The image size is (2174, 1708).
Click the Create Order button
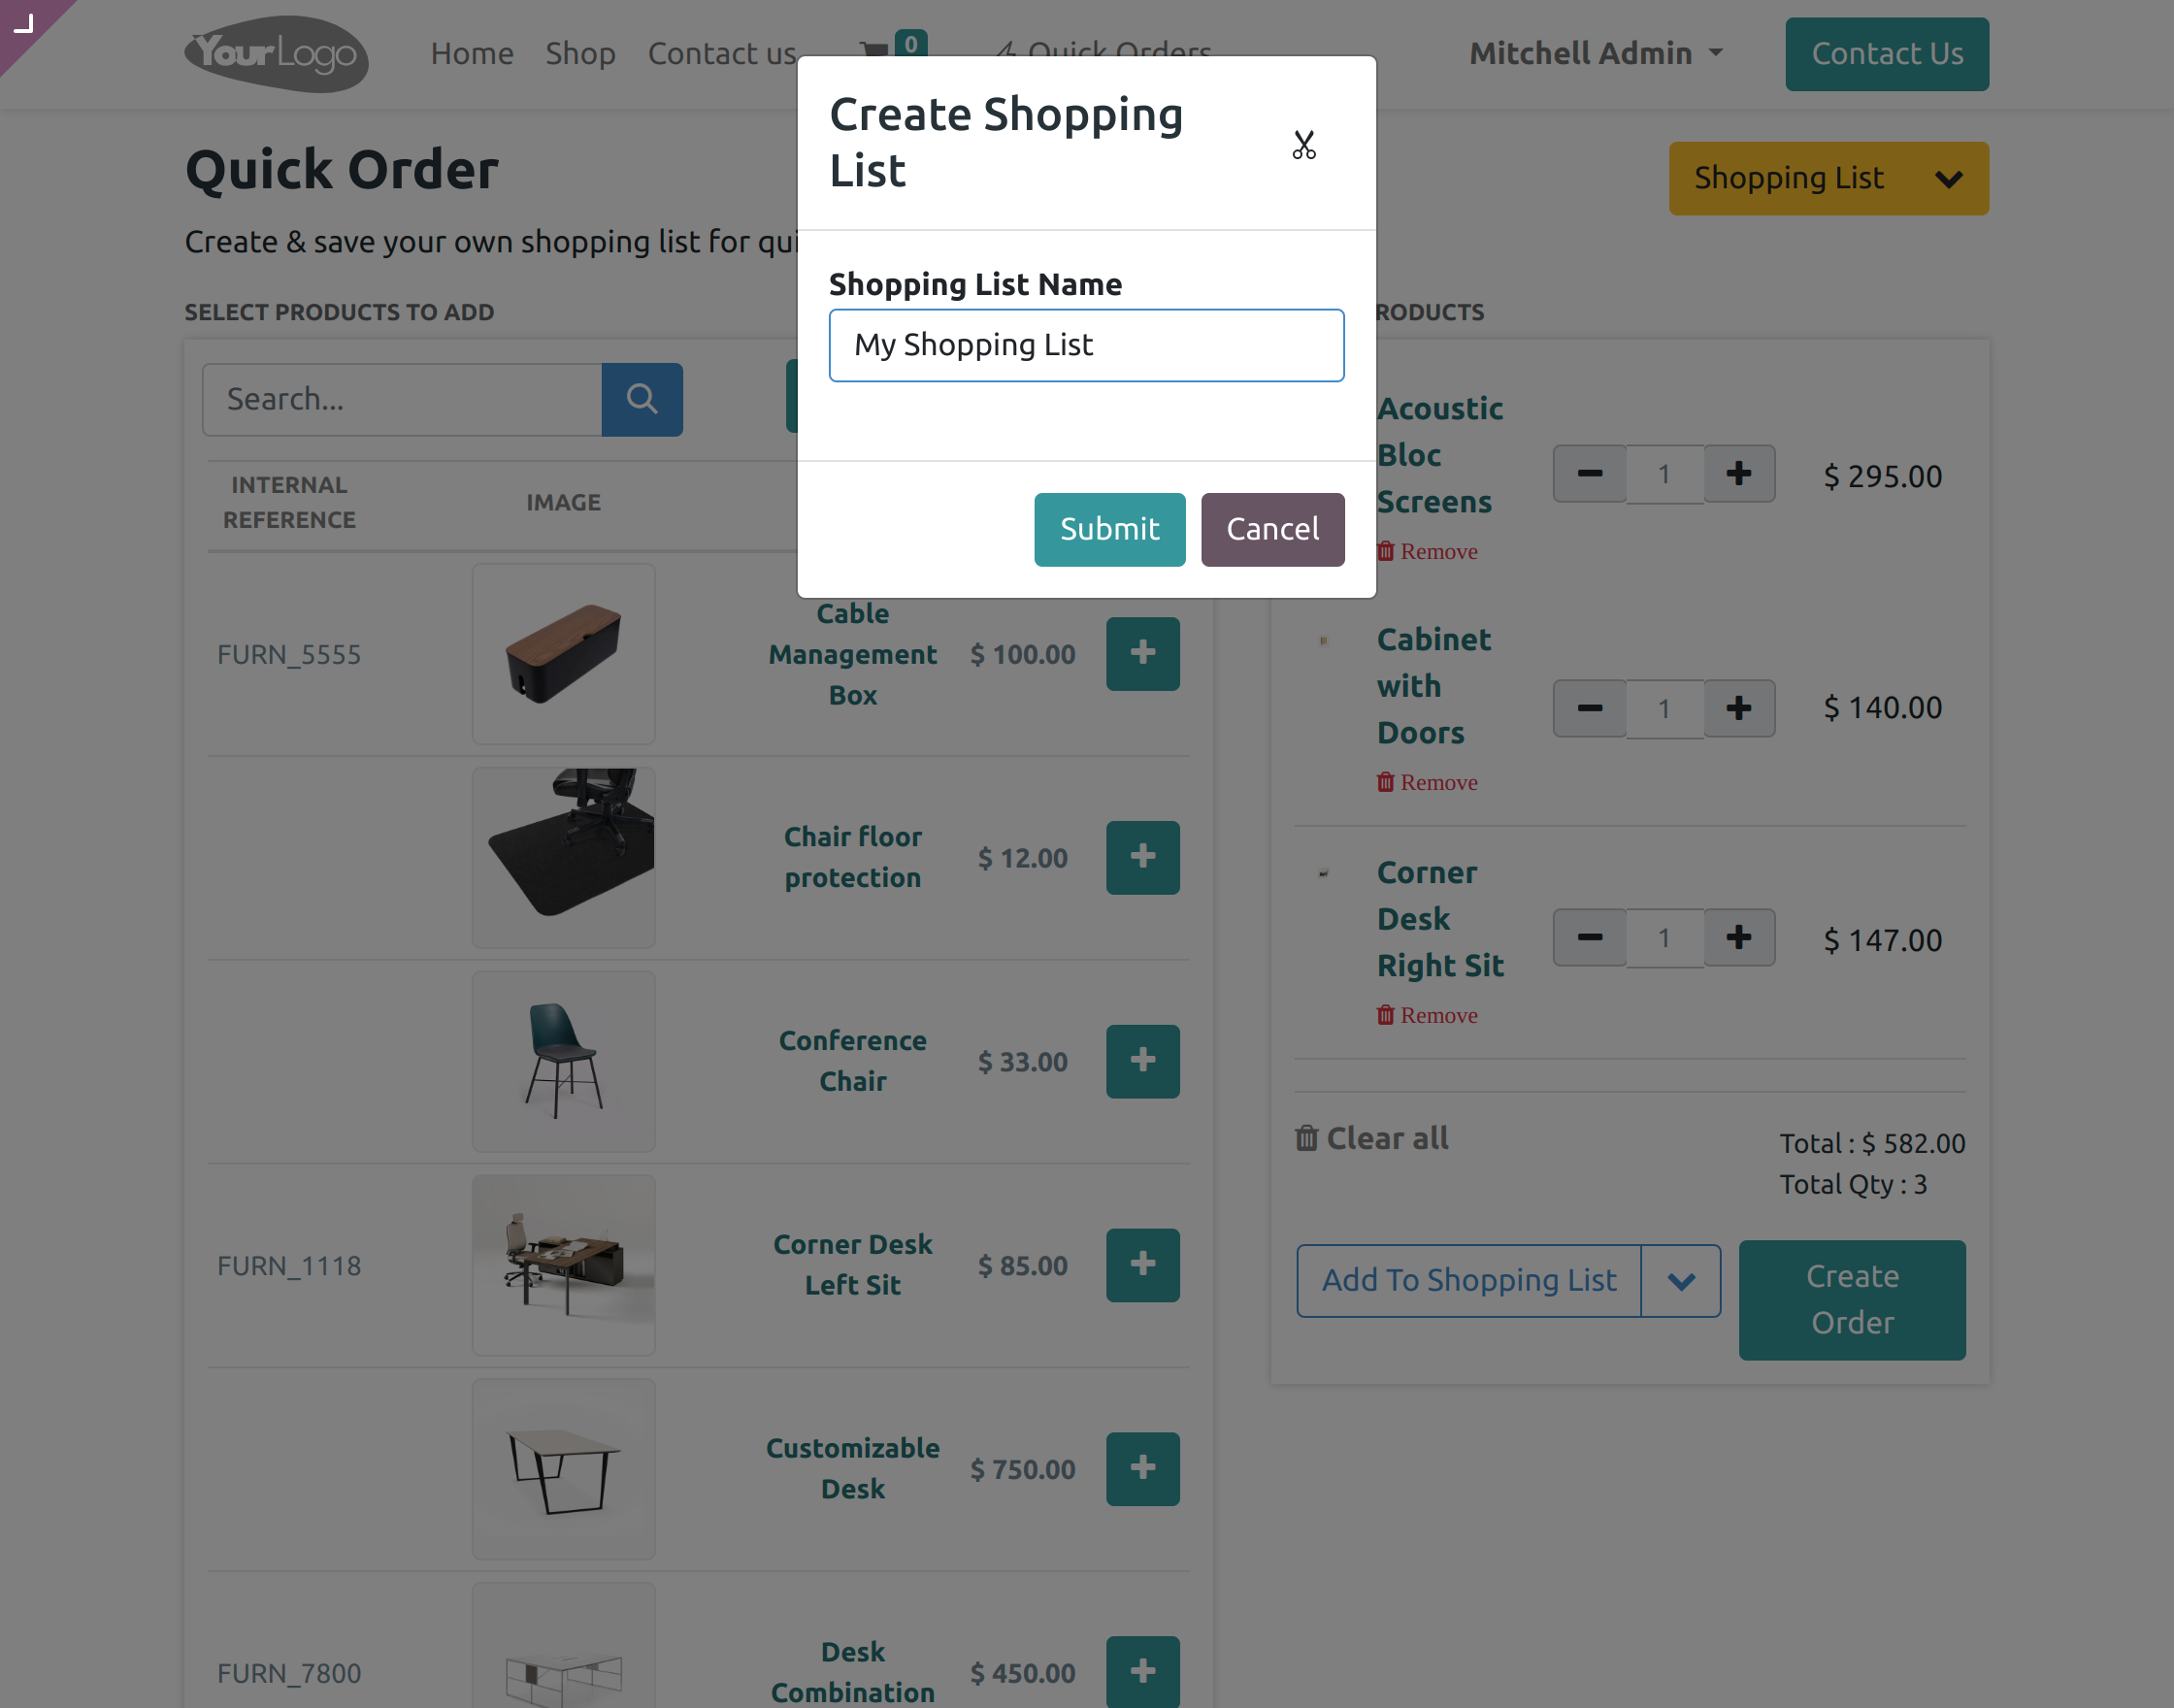click(x=1851, y=1299)
